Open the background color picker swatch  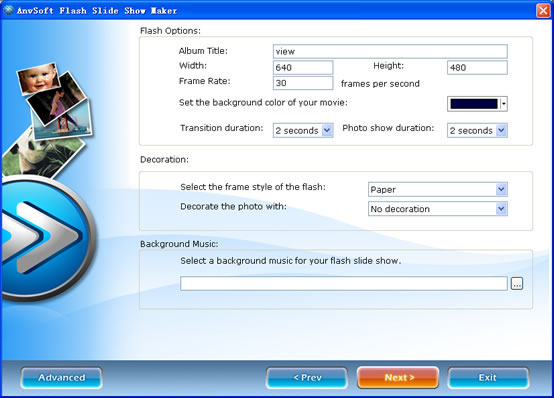(x=474, y=104)
